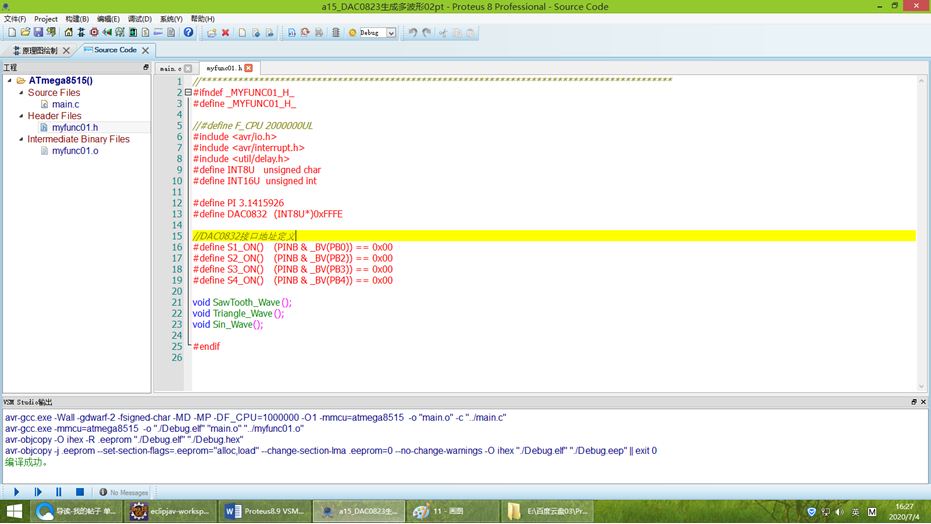Image resolution: width=931 pixels, height=524 pixels.
Task: Open the 帮助(H) menu
Action: pyautogui.click(x=202, y=19)
